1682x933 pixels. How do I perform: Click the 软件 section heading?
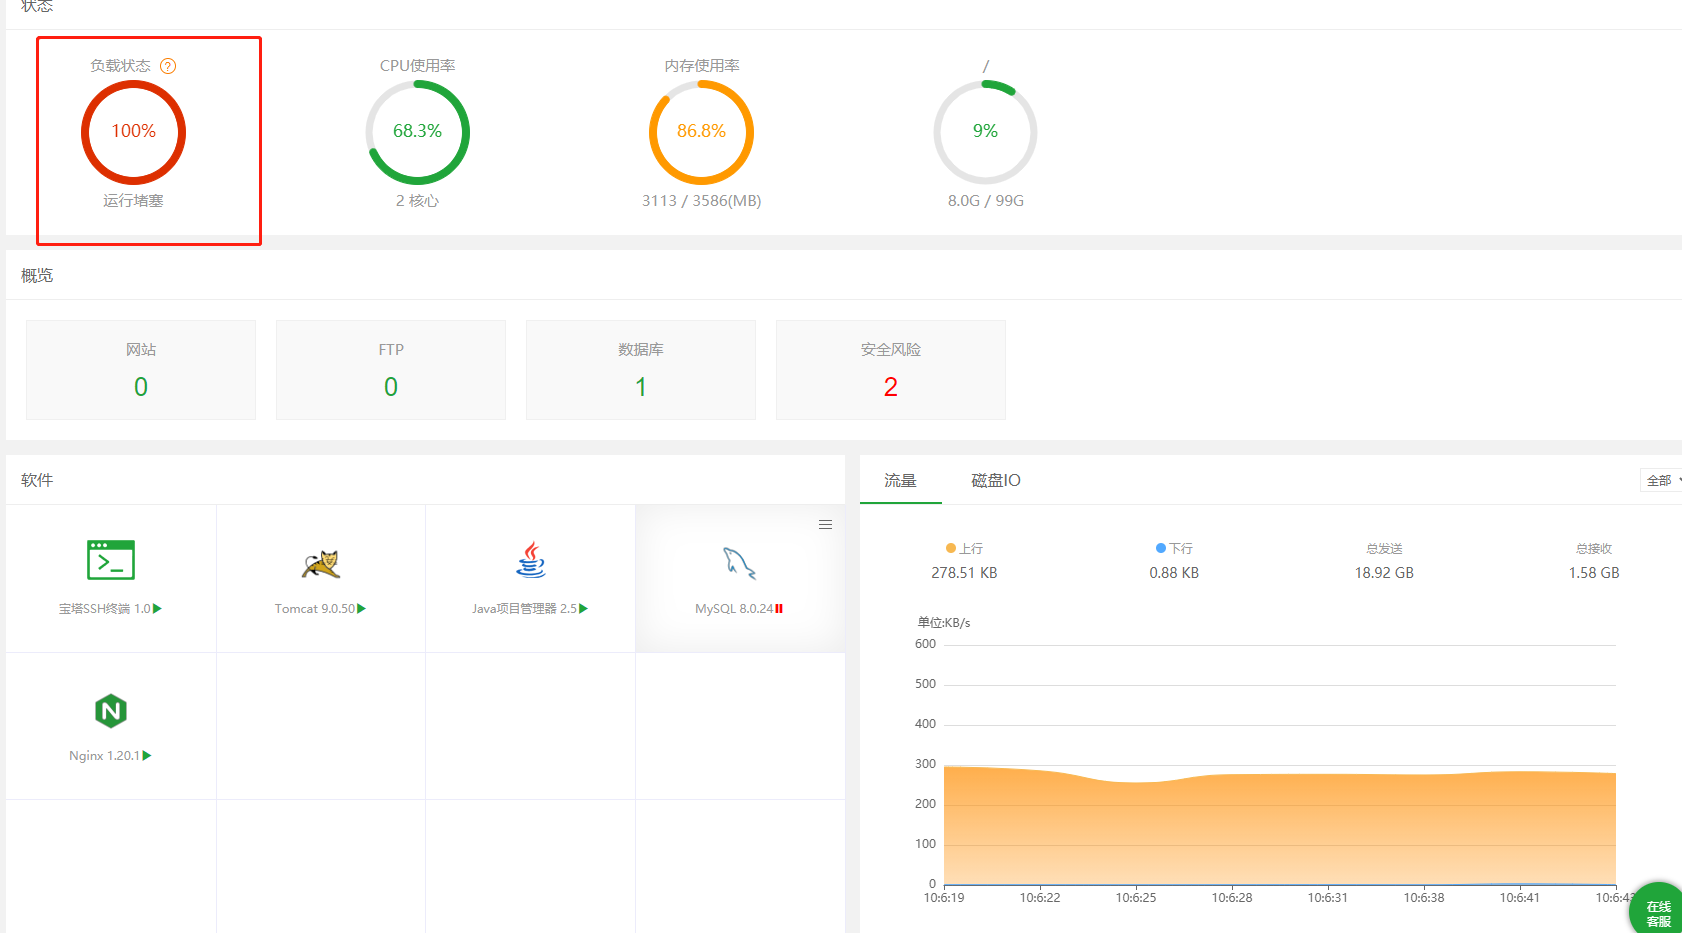tap(37, 481)
